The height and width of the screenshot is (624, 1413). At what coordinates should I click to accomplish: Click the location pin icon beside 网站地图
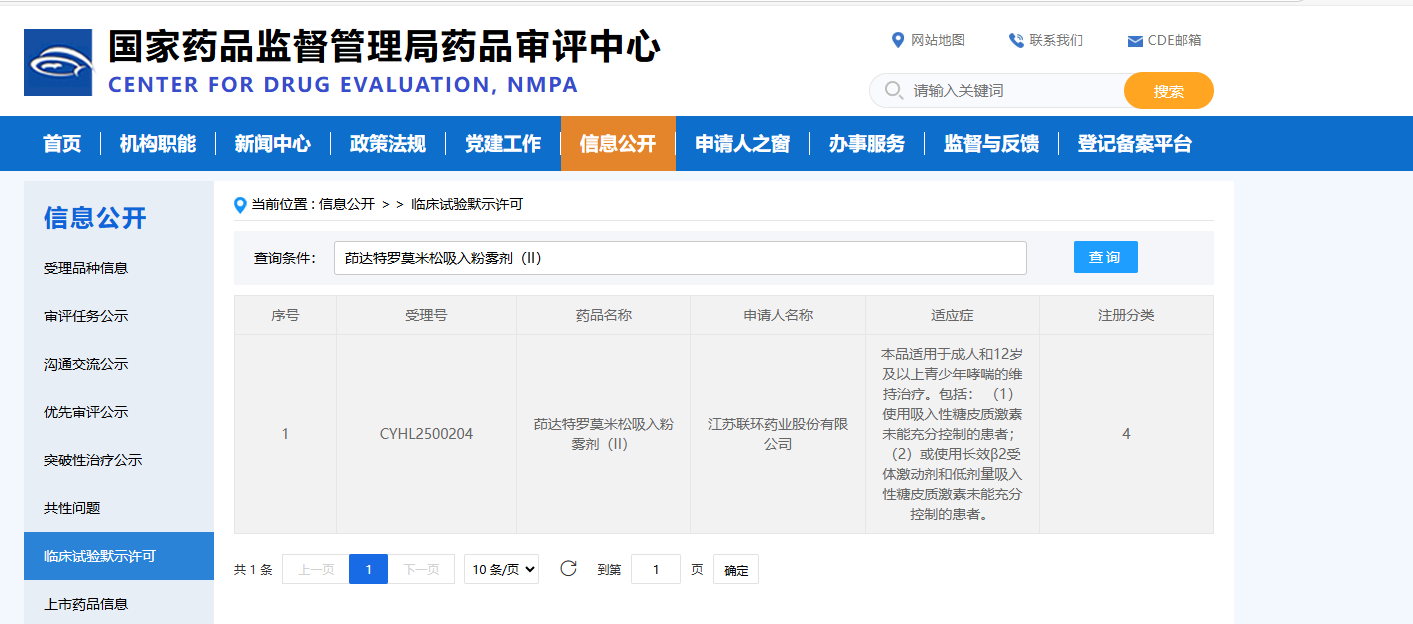point(897,40)
